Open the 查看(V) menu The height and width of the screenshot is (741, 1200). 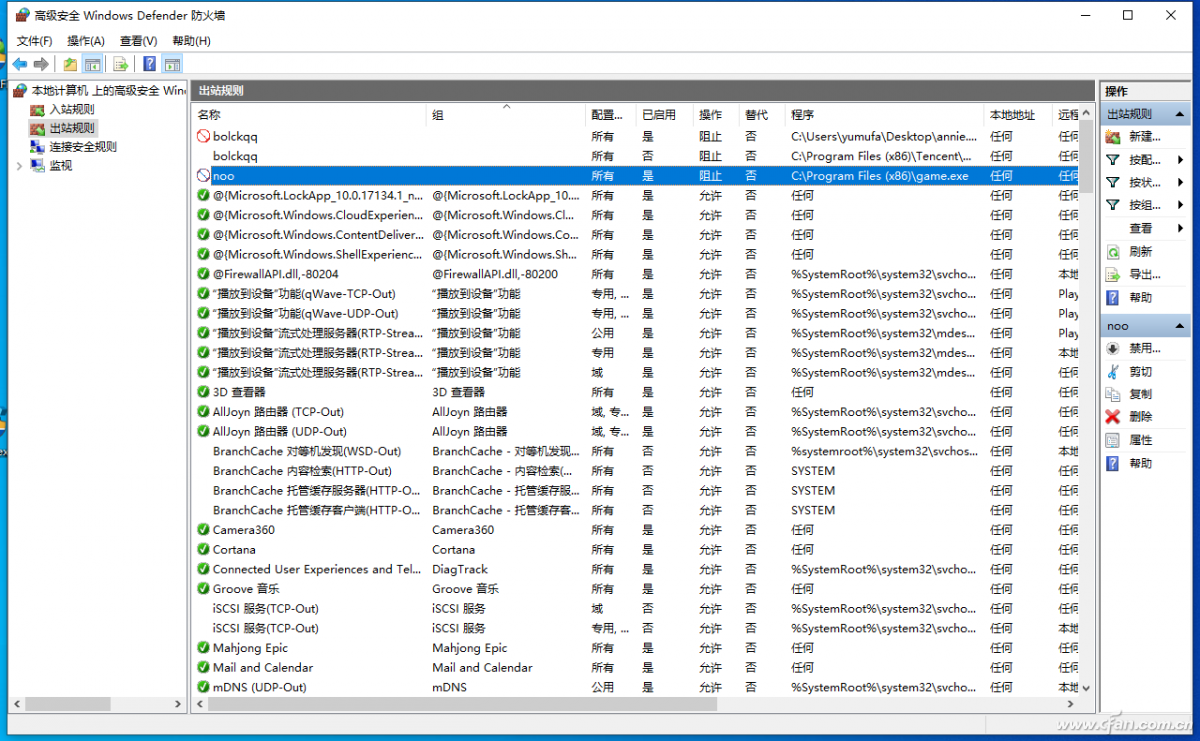click(138, 41)
